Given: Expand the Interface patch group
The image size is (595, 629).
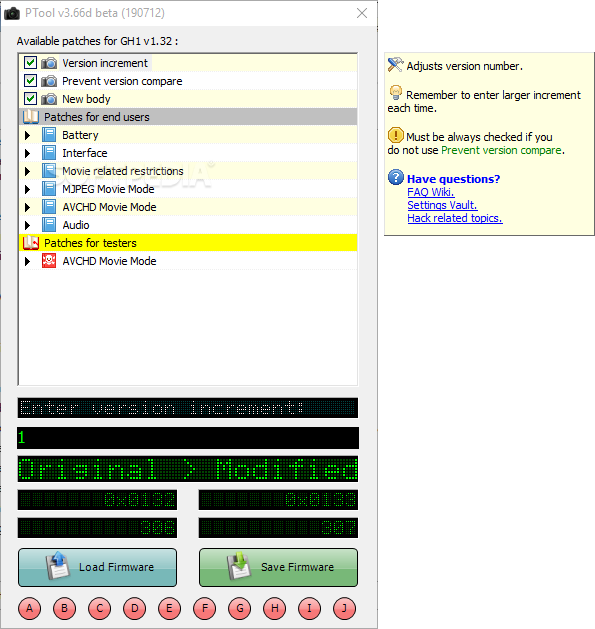Looking at the screenshot, I should coord(27,153).
